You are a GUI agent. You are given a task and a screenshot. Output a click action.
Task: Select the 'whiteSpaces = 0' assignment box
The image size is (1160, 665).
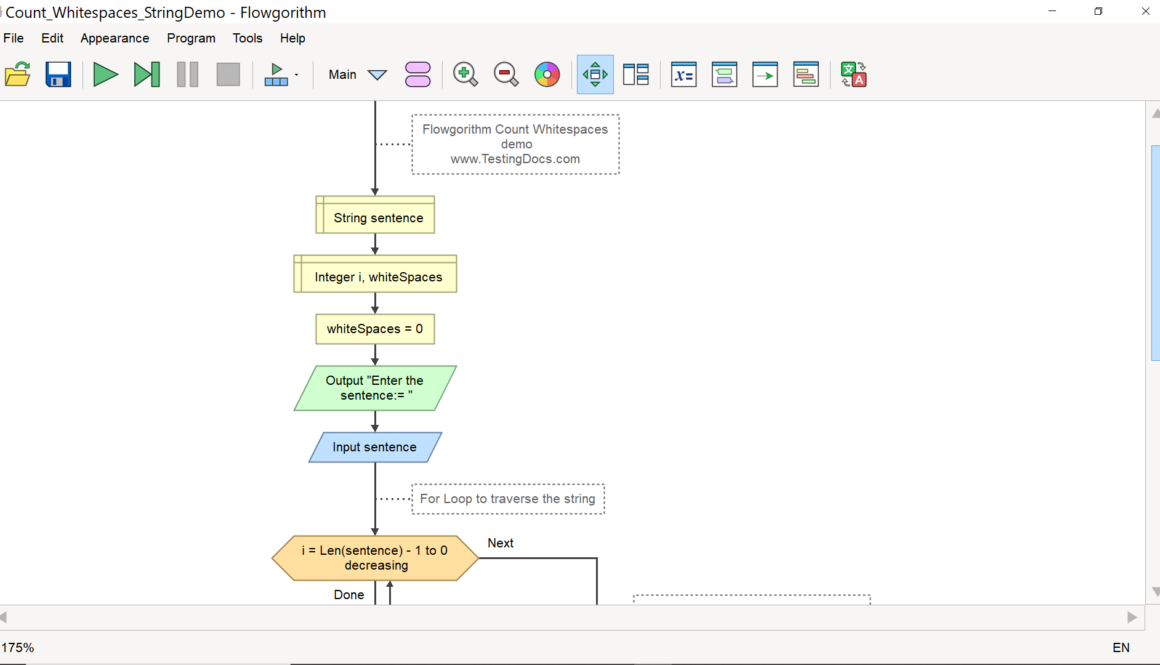(x=375, y=329)
